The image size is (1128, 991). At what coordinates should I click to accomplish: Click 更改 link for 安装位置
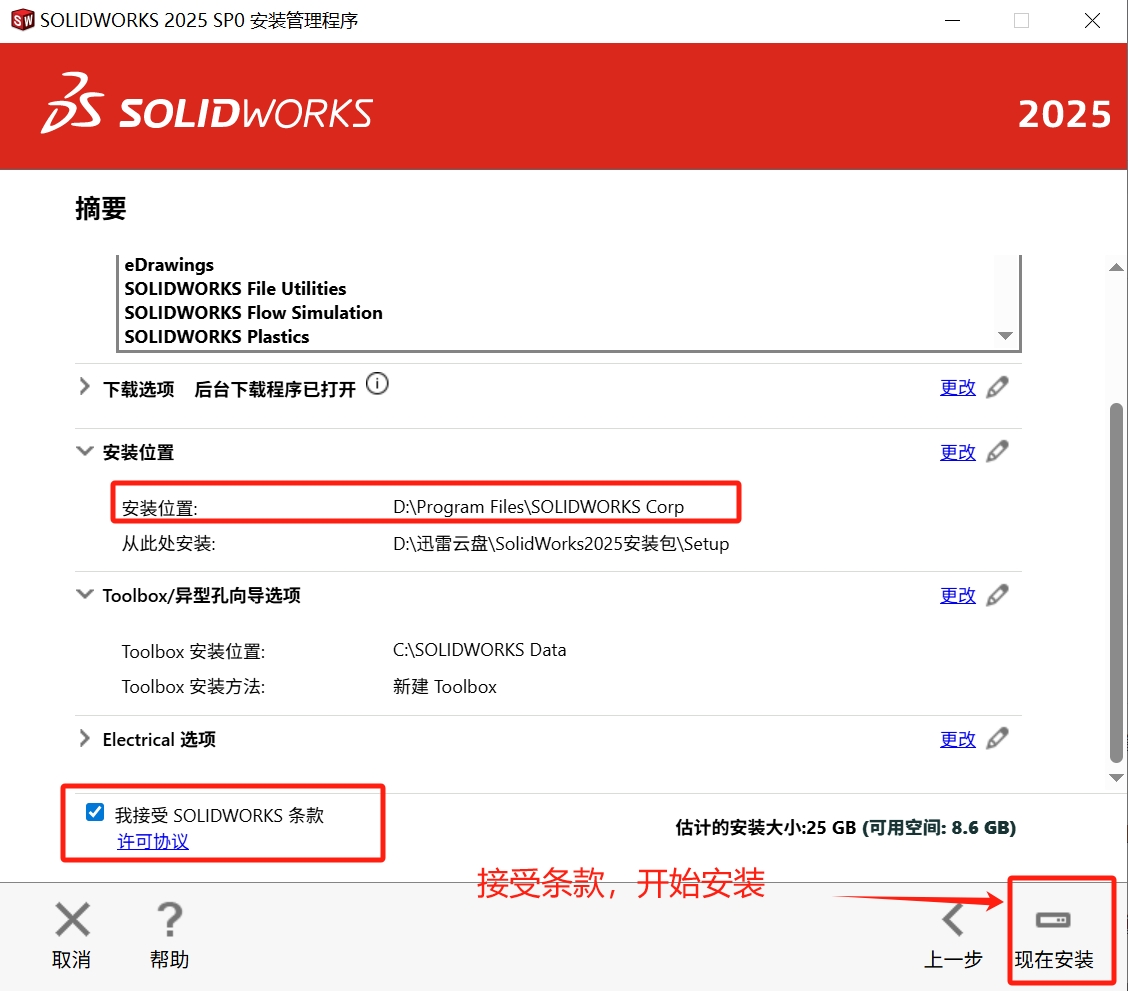point(958,452)
